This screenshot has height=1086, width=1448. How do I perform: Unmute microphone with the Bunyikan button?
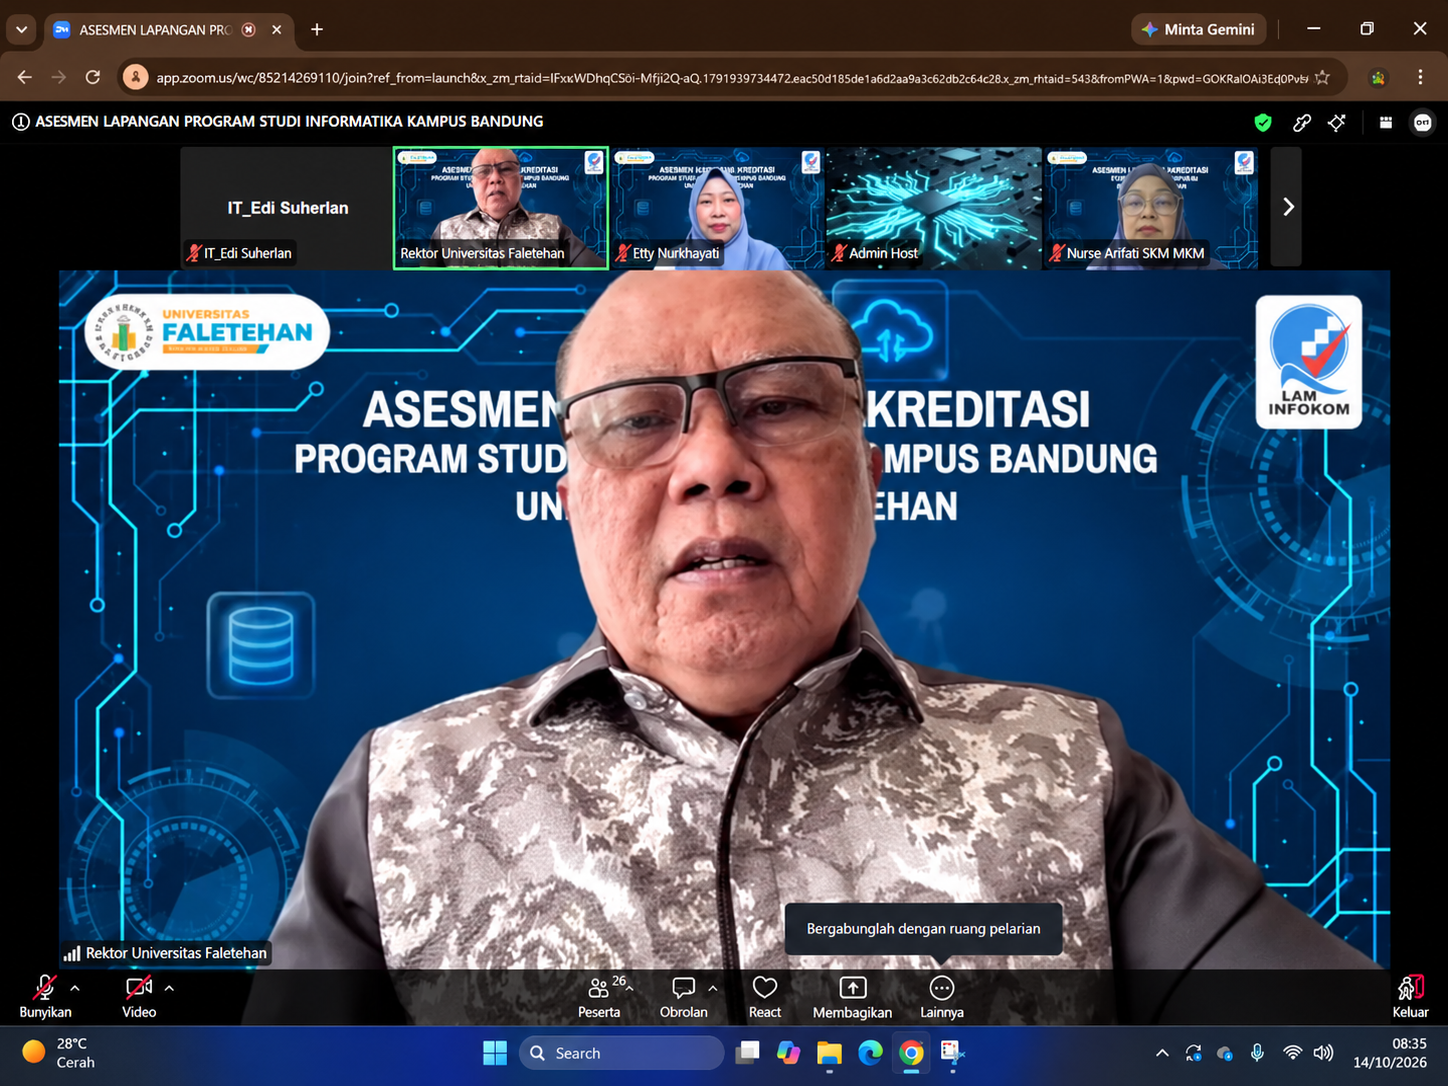point(45,996)
